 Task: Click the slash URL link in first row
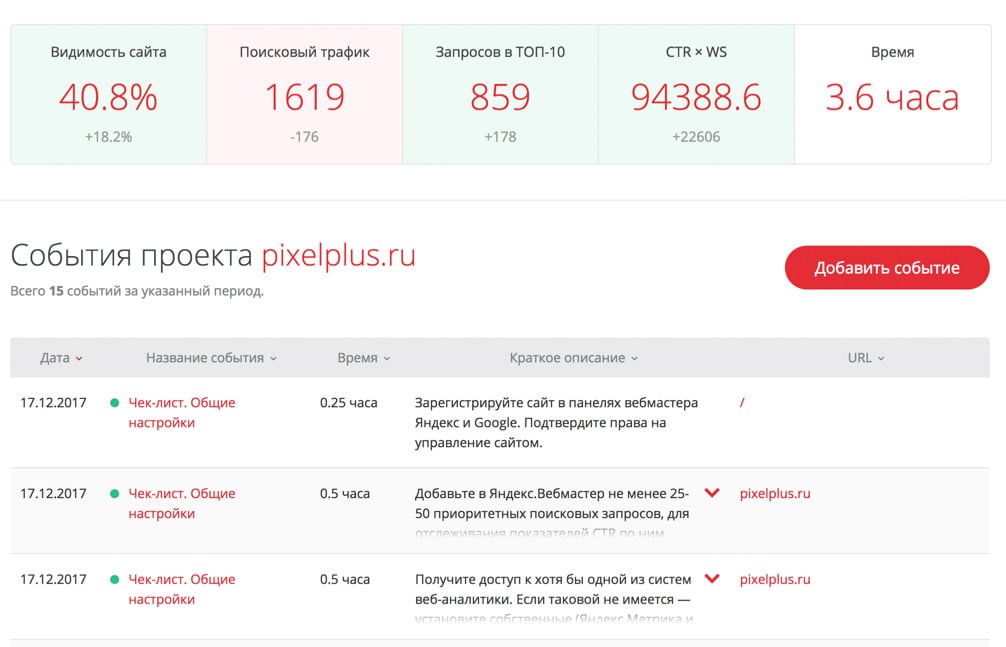pos(742,403)
